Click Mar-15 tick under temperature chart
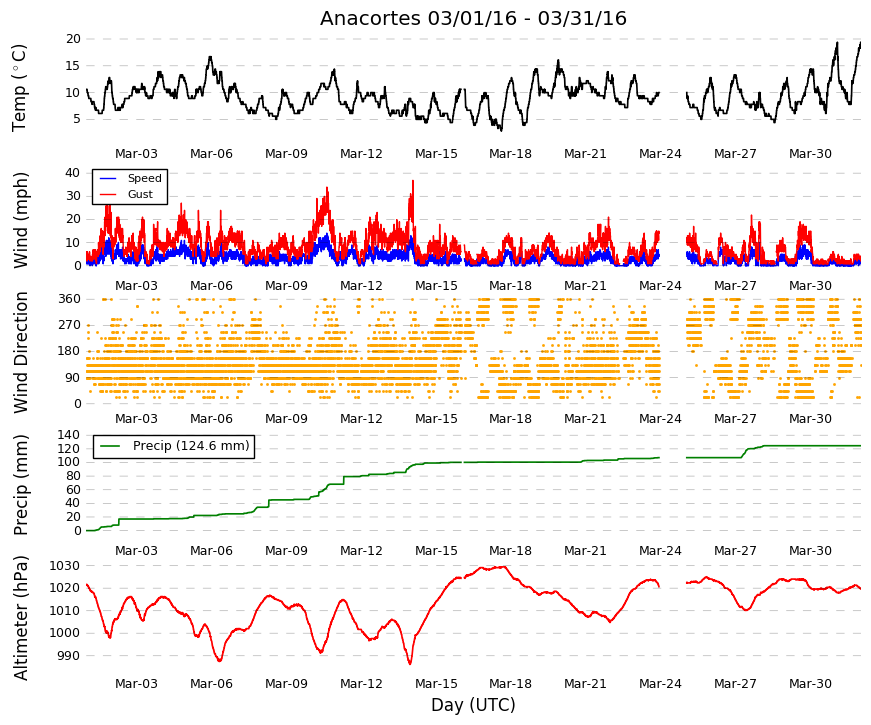The image size is (871, 725). point(436,154)
